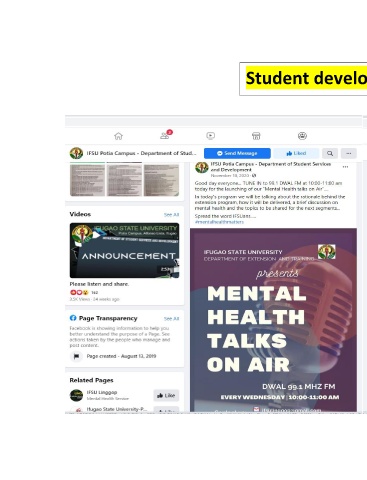The width and height of the screenshot is (367, 480).
Task: Click the page search magnifier button
Action: [x=330, y=153]
